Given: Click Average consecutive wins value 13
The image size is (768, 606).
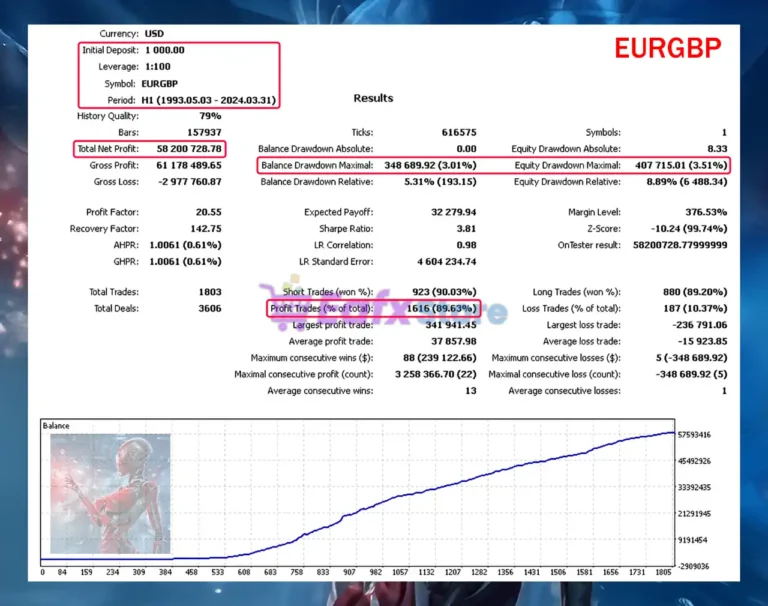Looking at the screenshot, I should [x=471, y=391].
